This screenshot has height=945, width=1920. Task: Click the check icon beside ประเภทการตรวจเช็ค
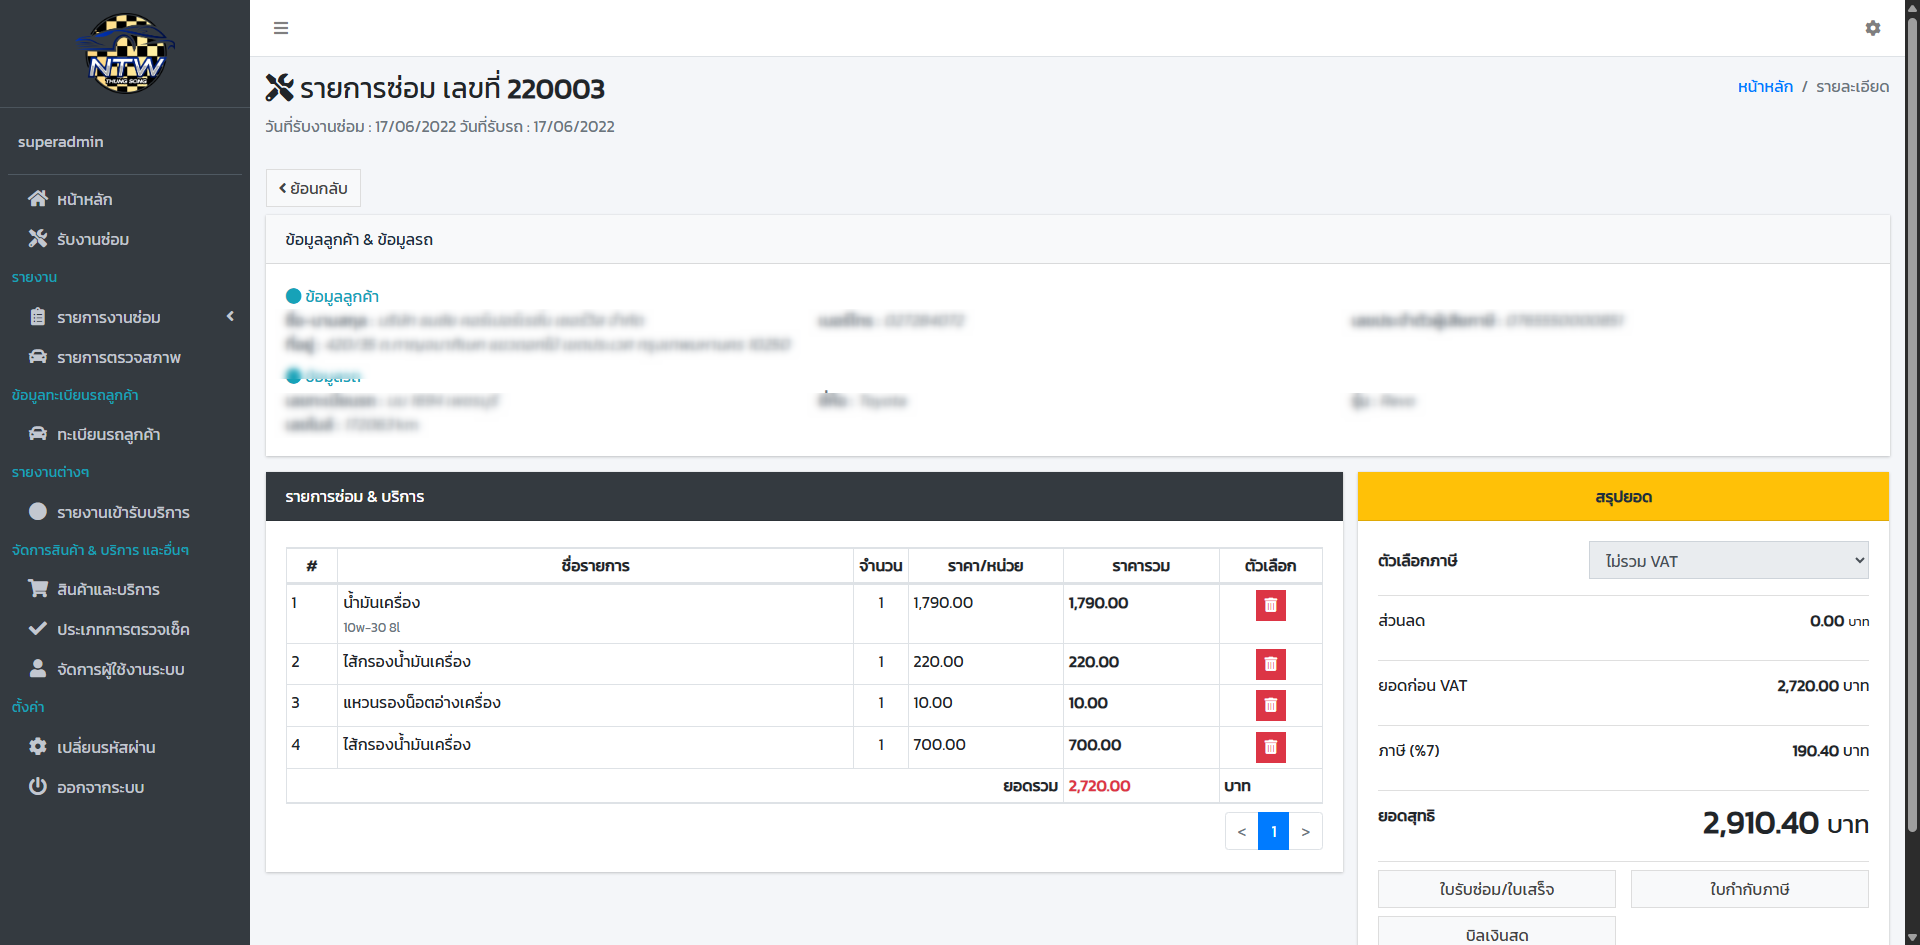pos(38,629)
